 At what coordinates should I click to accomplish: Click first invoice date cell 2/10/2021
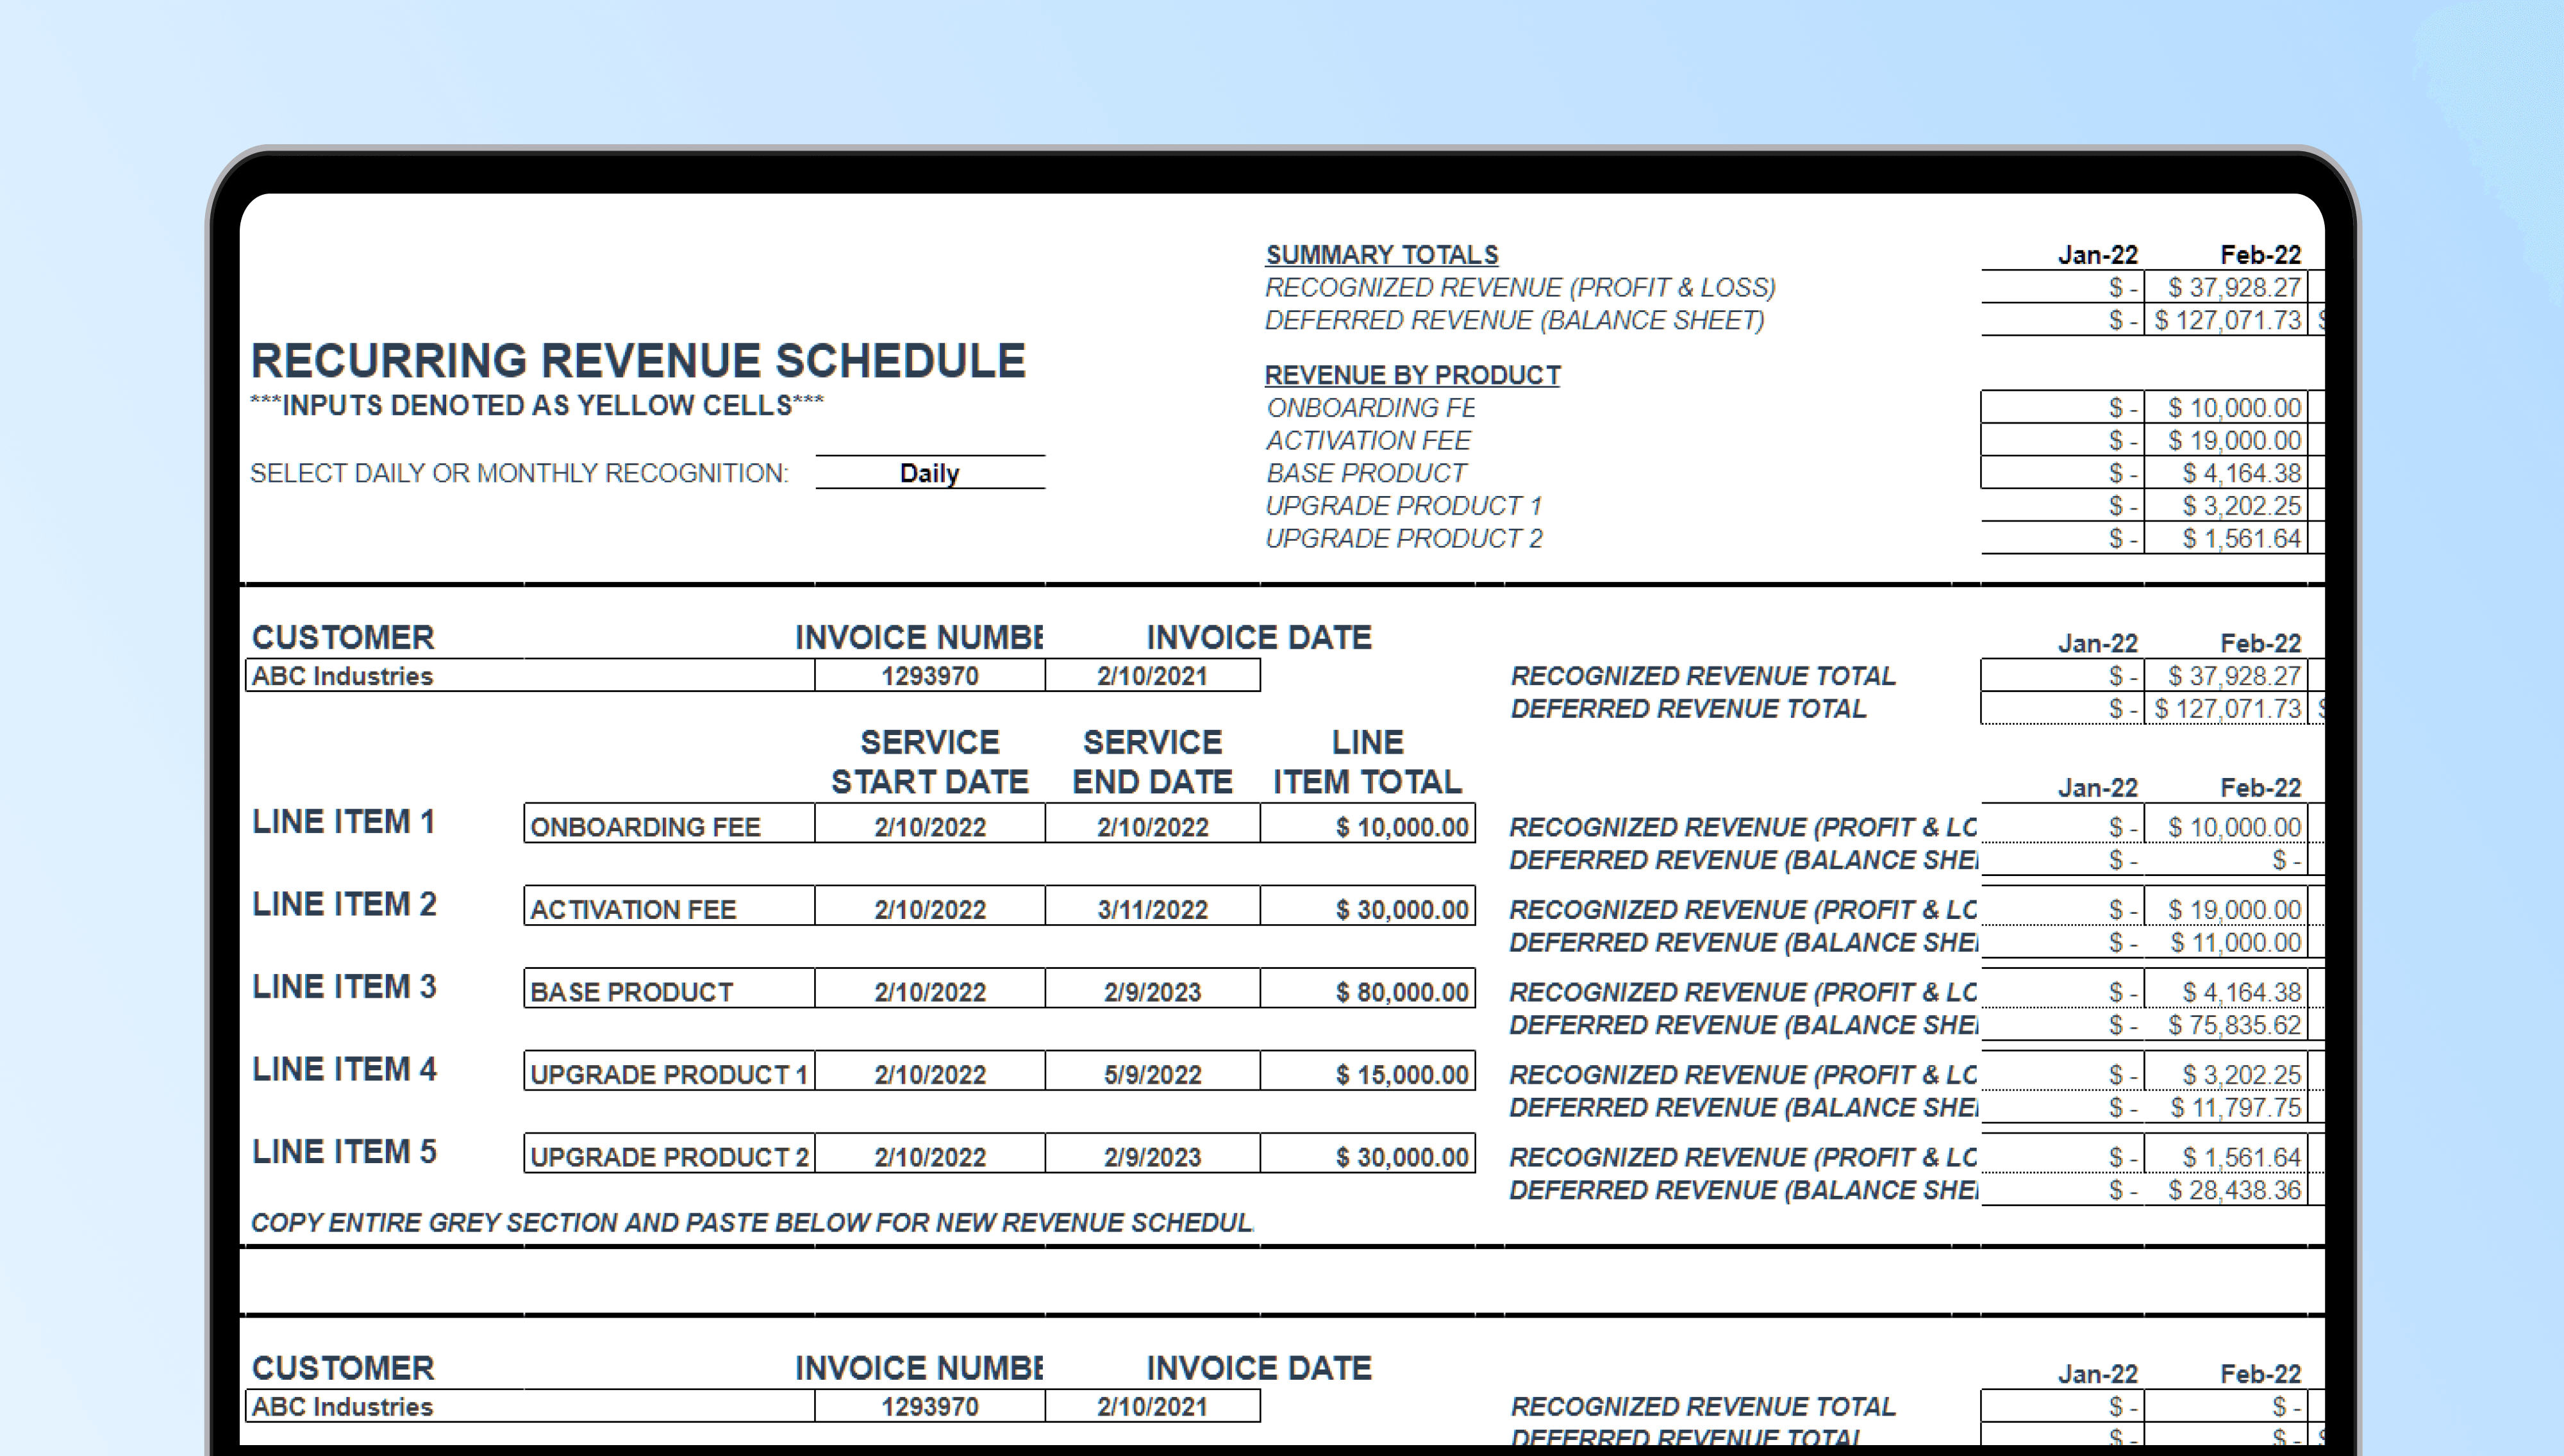[x=1153, y=676]
